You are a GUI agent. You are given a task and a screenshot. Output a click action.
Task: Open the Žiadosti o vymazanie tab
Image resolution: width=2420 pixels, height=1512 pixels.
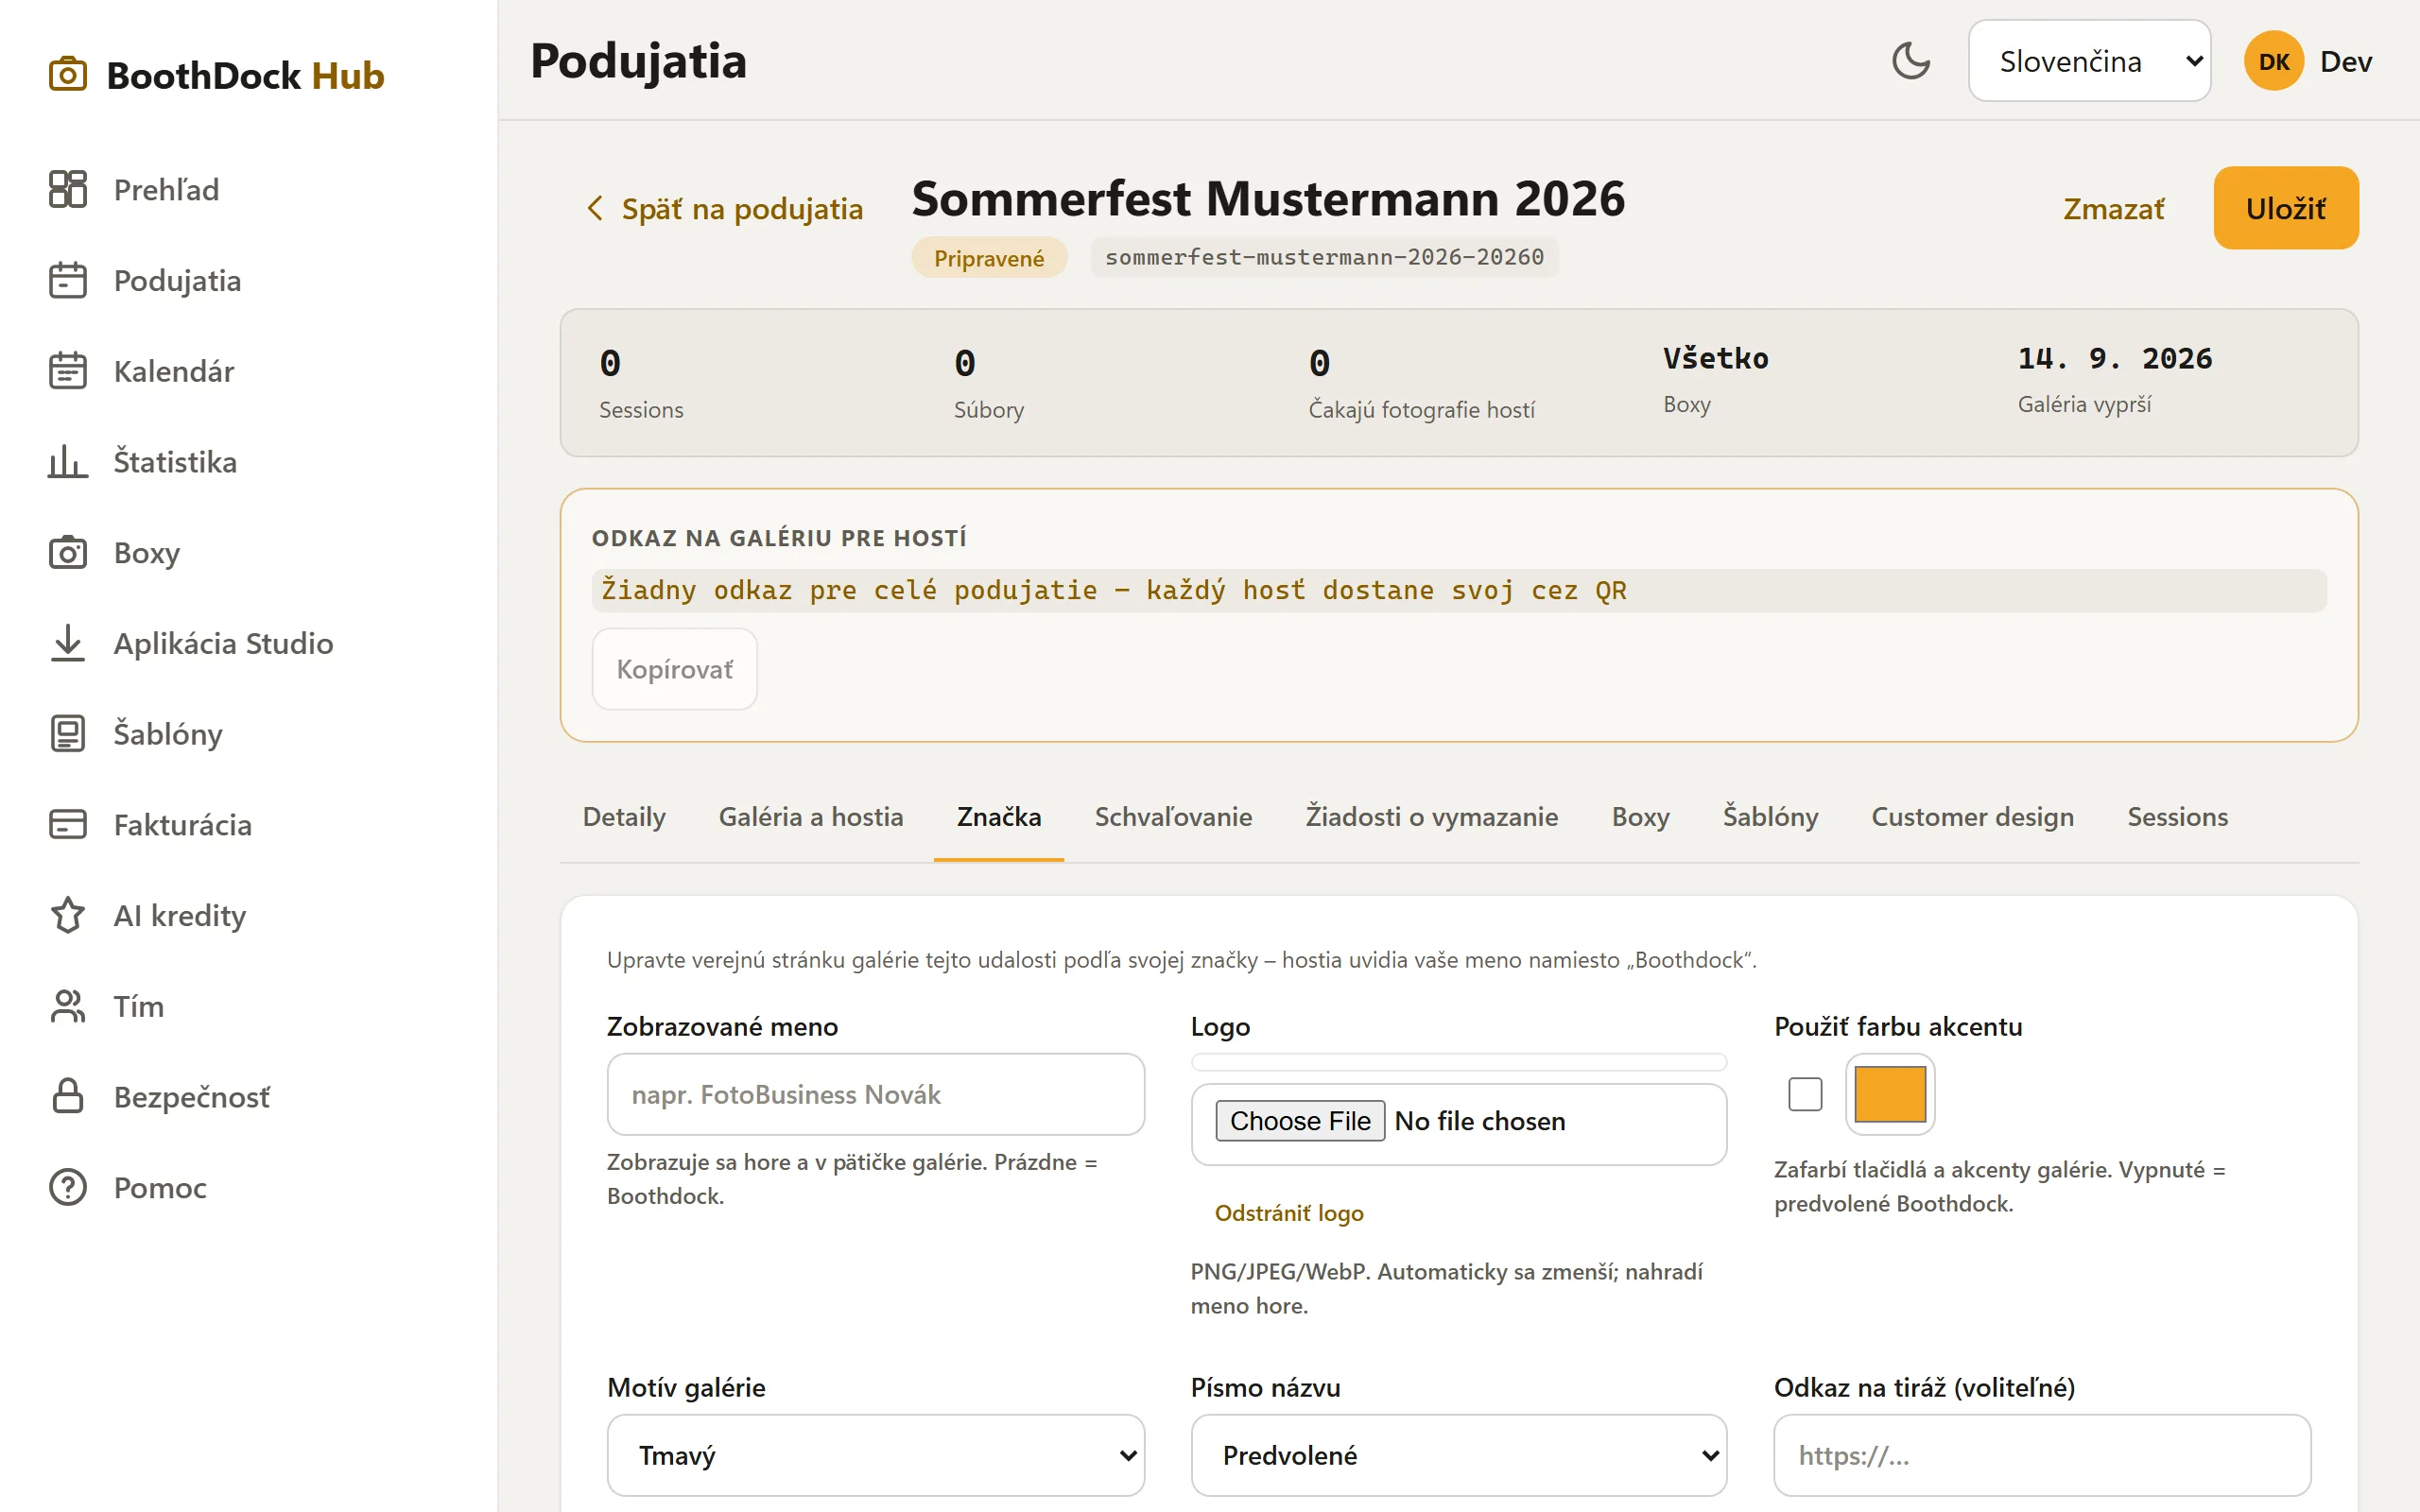tap(1431, 817)
